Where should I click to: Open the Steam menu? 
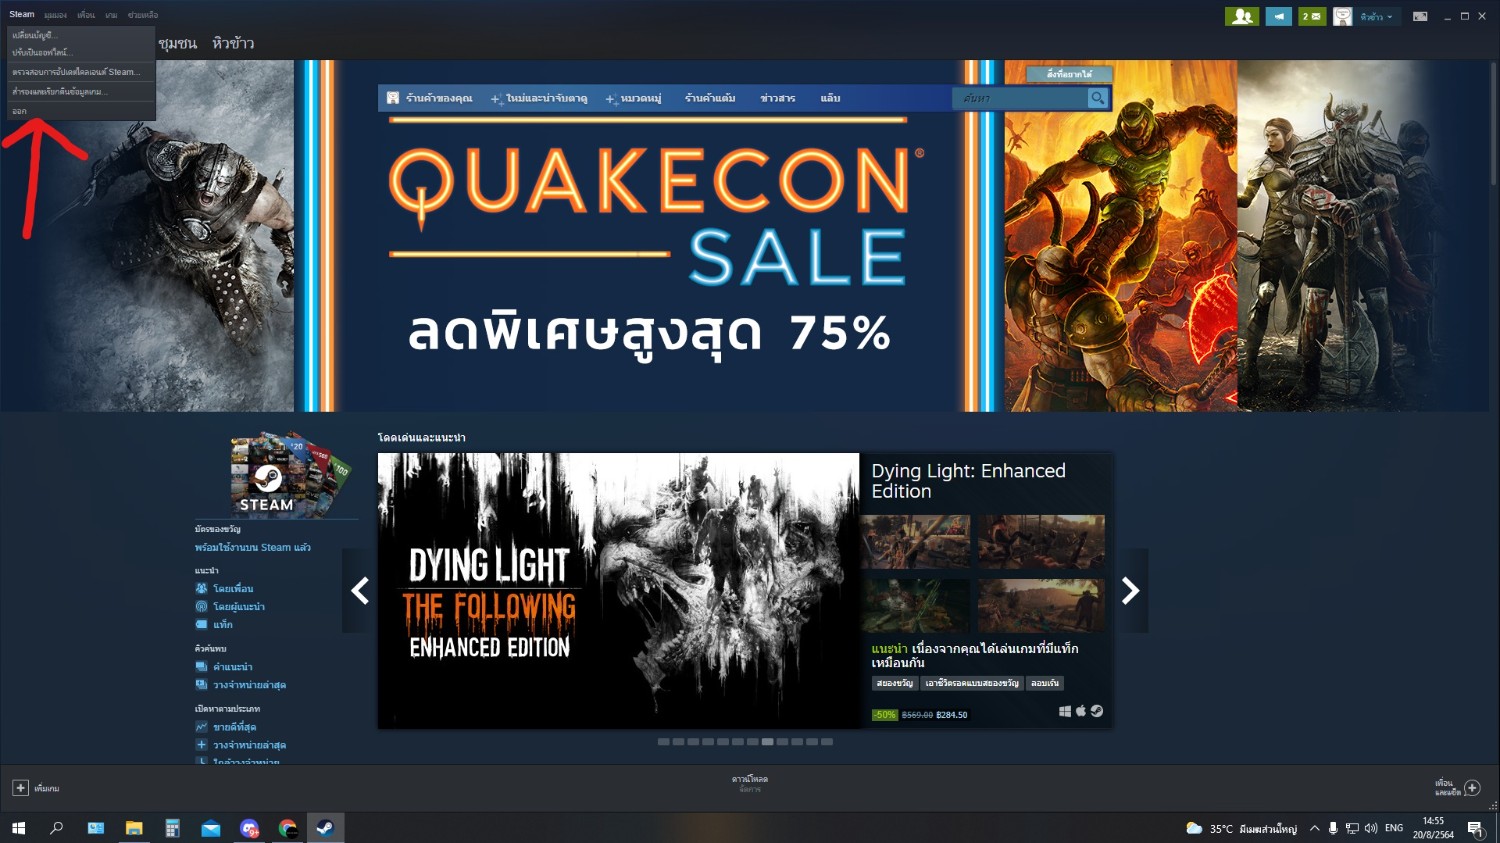coord(21,14)
